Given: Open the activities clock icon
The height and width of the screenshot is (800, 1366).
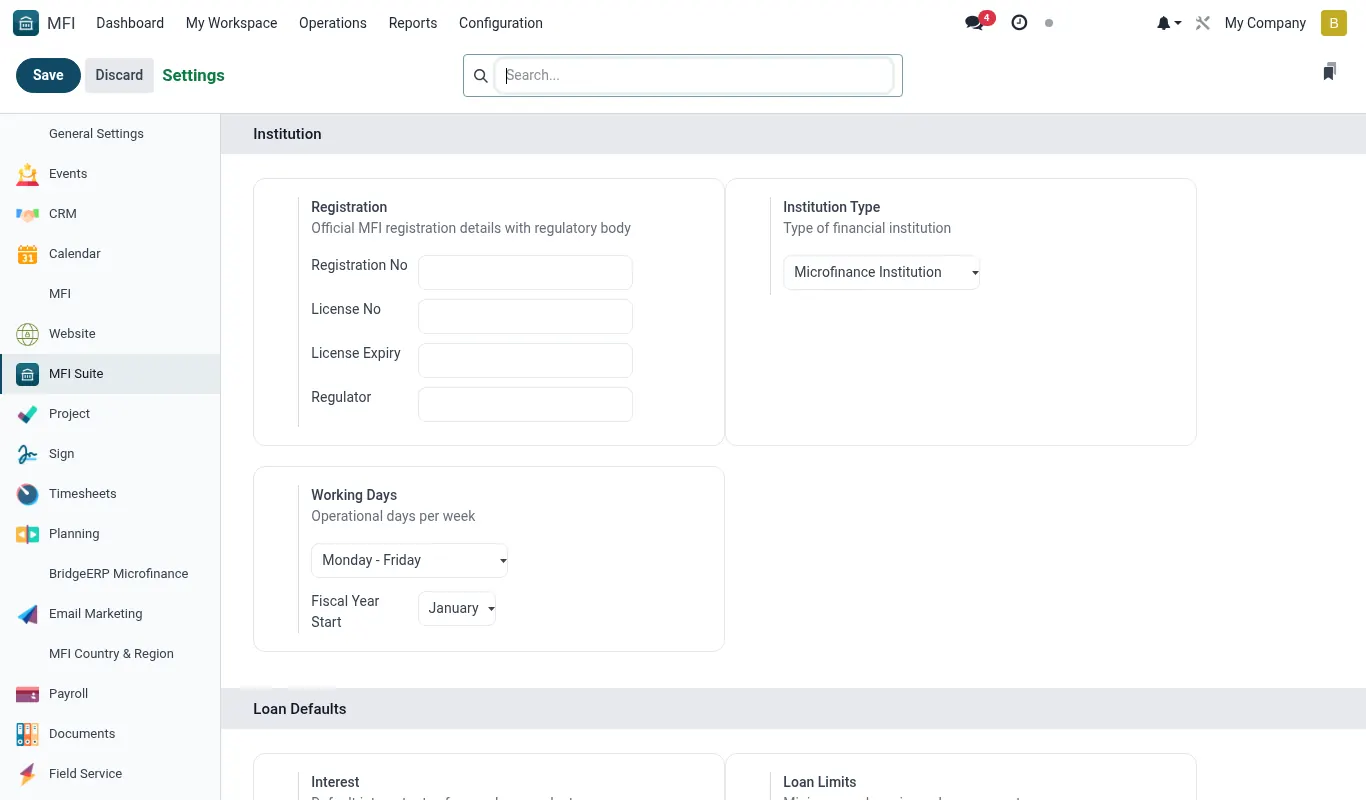Looking at the screenshot, I should point(1019,22).
